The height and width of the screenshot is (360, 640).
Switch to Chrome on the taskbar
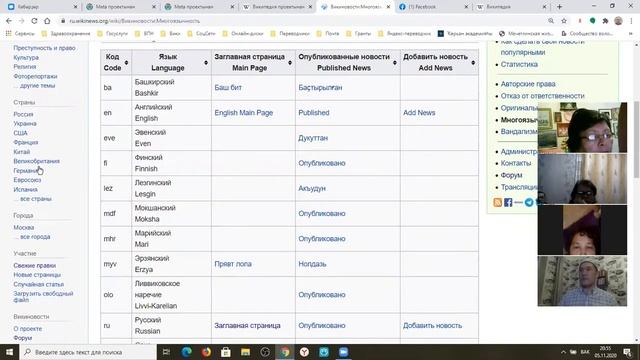coord(284,352)
